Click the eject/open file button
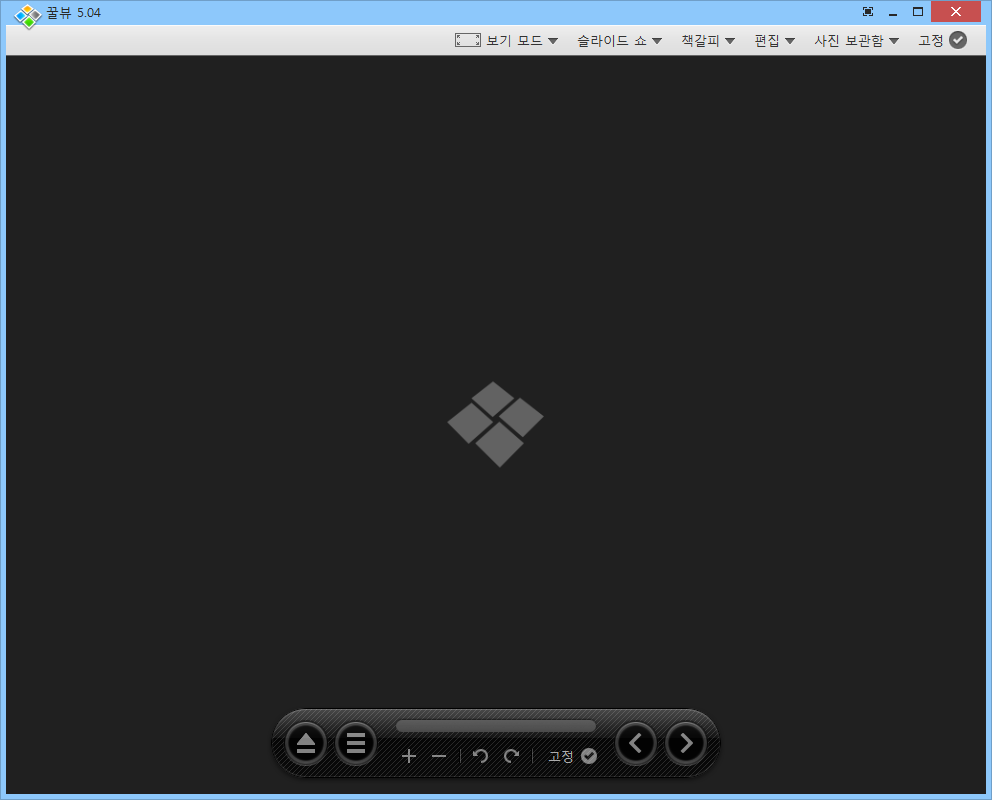 click(306, 743)
